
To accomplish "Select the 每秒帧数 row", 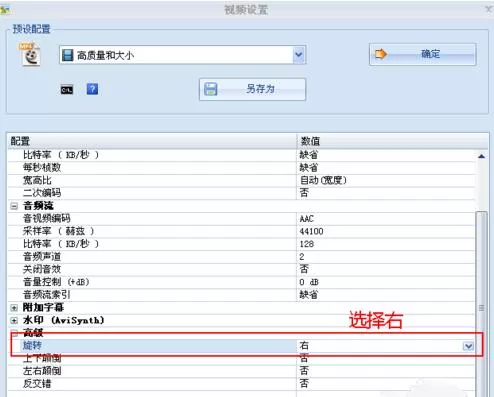I will click(x=242, y=168).
